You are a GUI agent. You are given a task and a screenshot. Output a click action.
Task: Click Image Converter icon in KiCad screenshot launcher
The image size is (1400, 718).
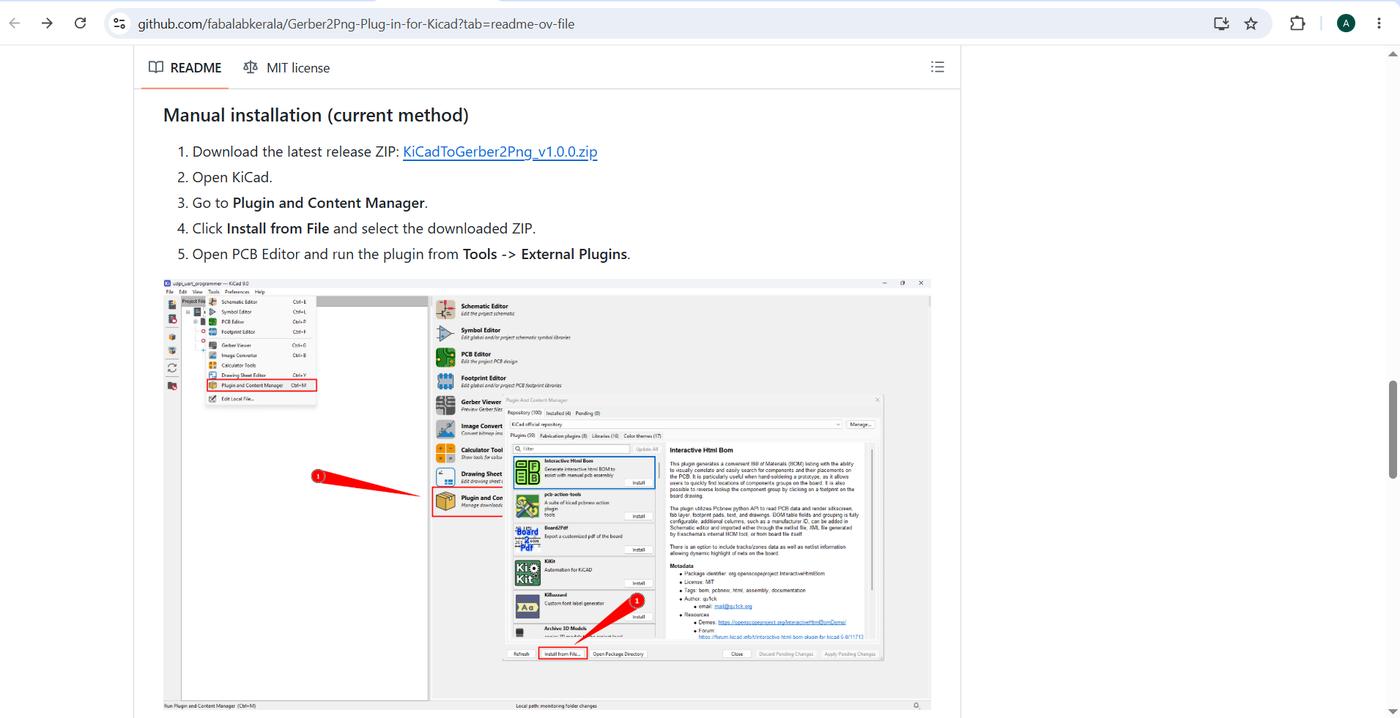(446, 429)
